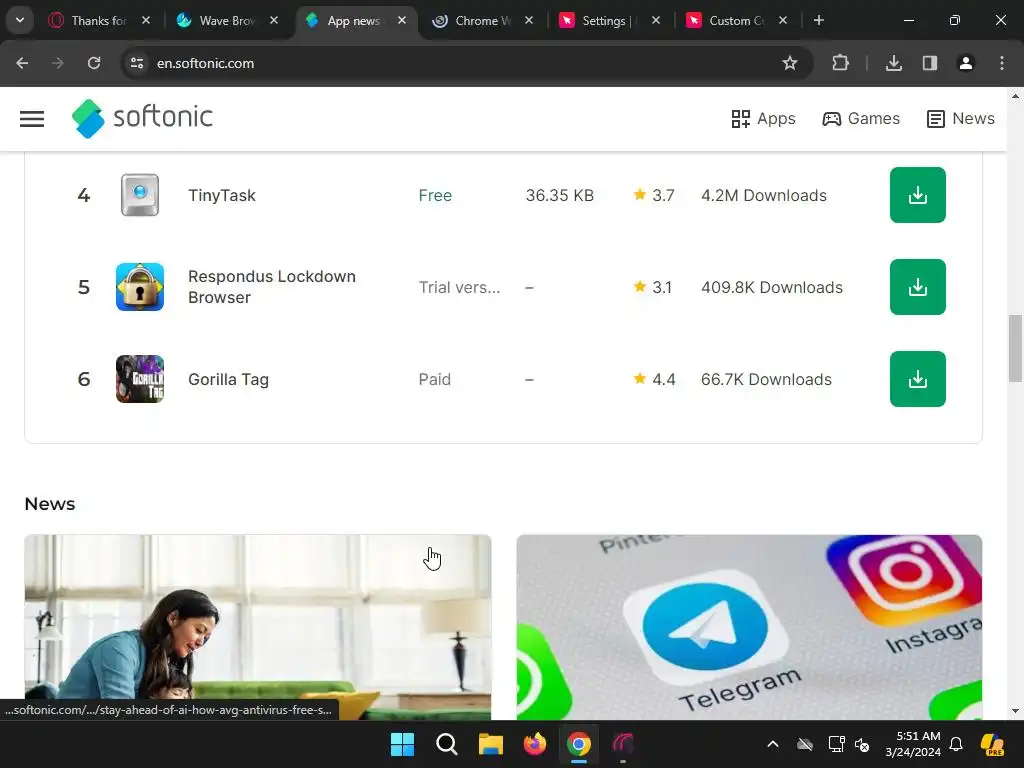Click the Softonic logo
The width and height of the screenshot is (1024, 768).
coord(142,118)
